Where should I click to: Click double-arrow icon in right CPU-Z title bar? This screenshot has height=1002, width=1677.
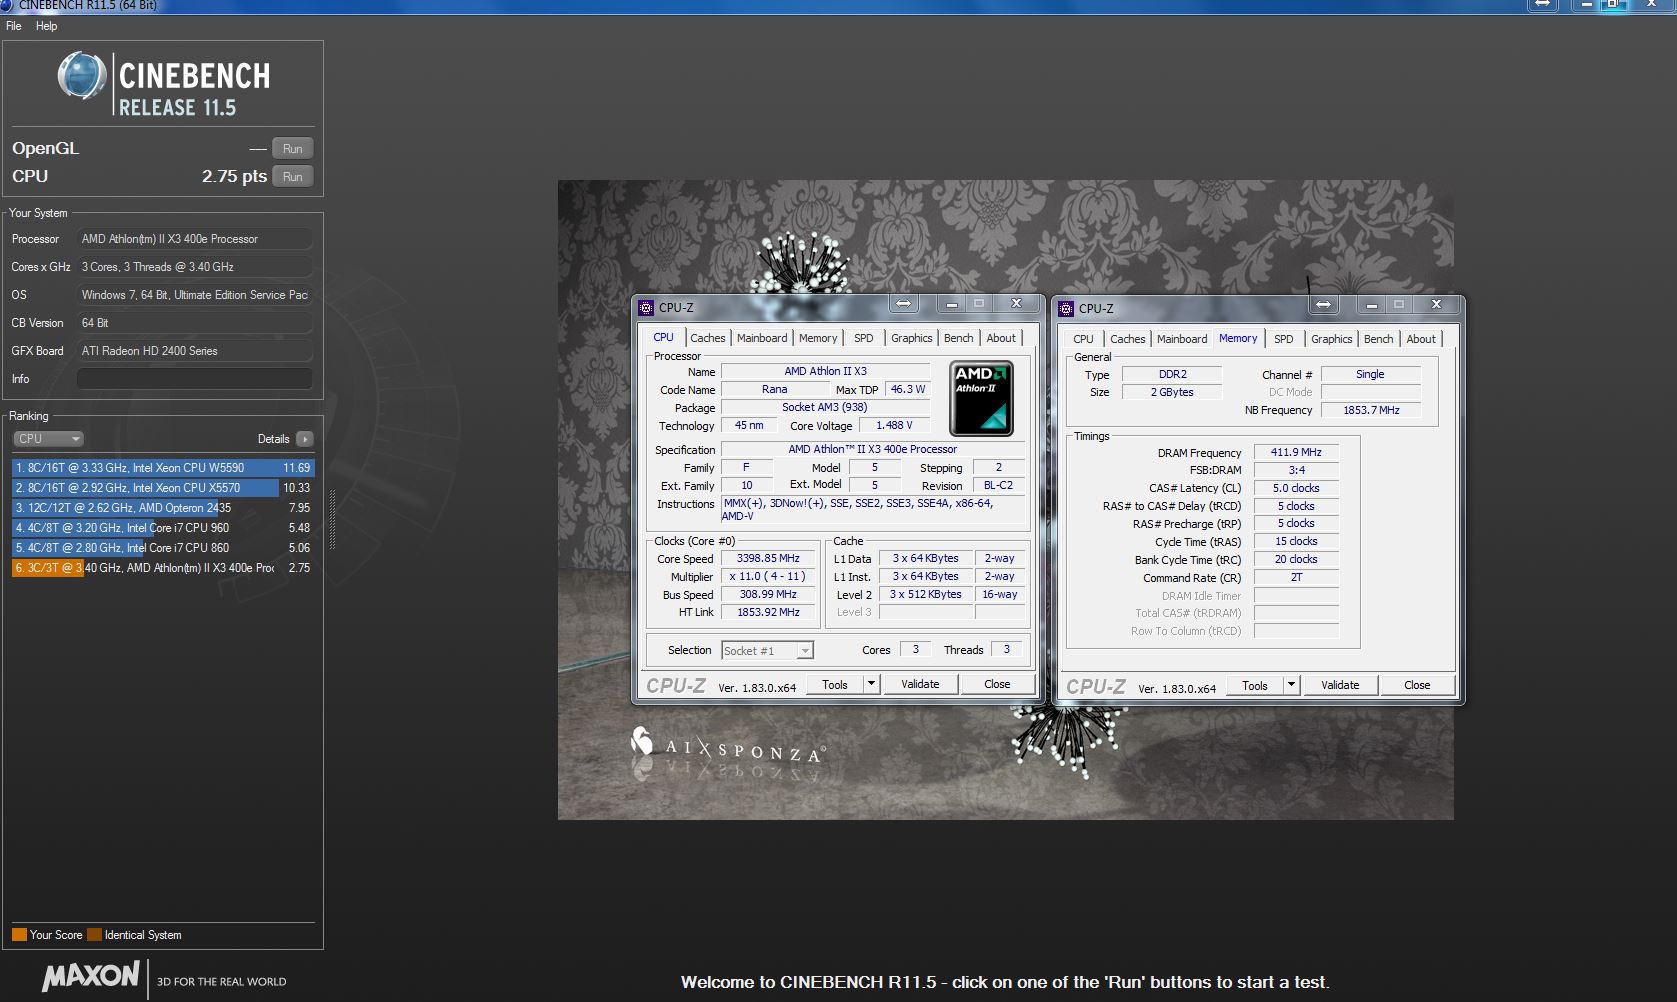(x=1323, y=305)
